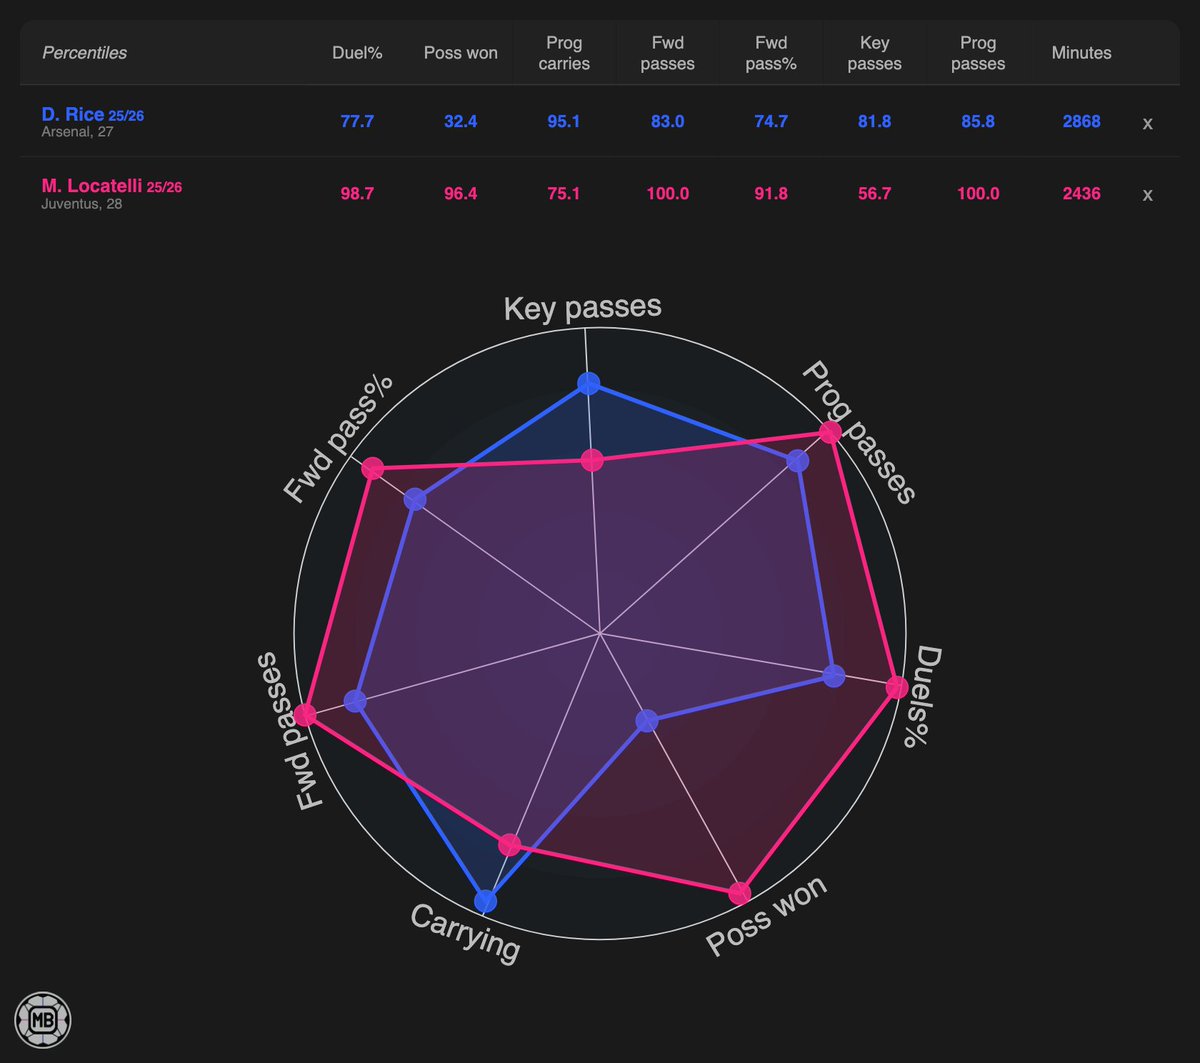Remove M. Locatelli row with x
This screenshot has height=1063, width=1200.
click(x=1147, y=195)
